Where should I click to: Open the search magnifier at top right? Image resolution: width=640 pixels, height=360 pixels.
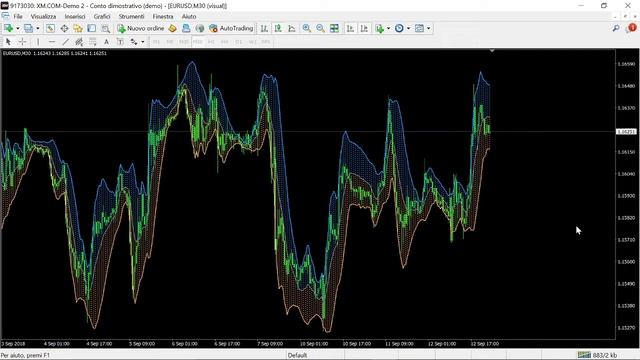pyautogui.click(x=616, y=28)
